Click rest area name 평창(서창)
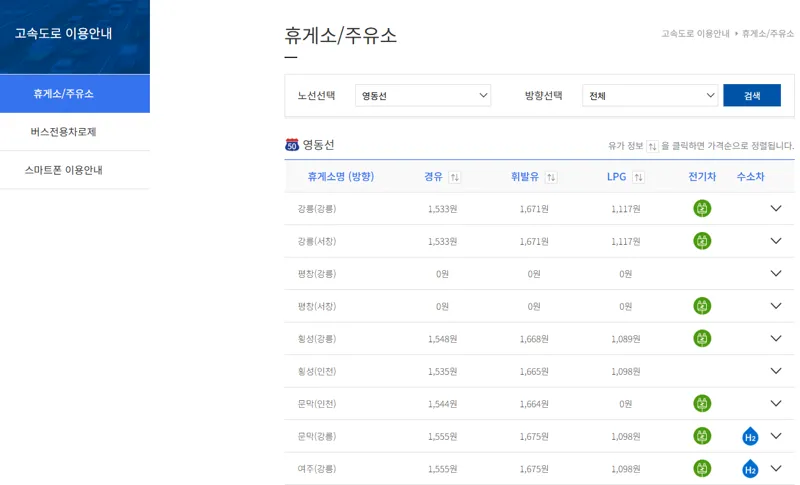 317,307
